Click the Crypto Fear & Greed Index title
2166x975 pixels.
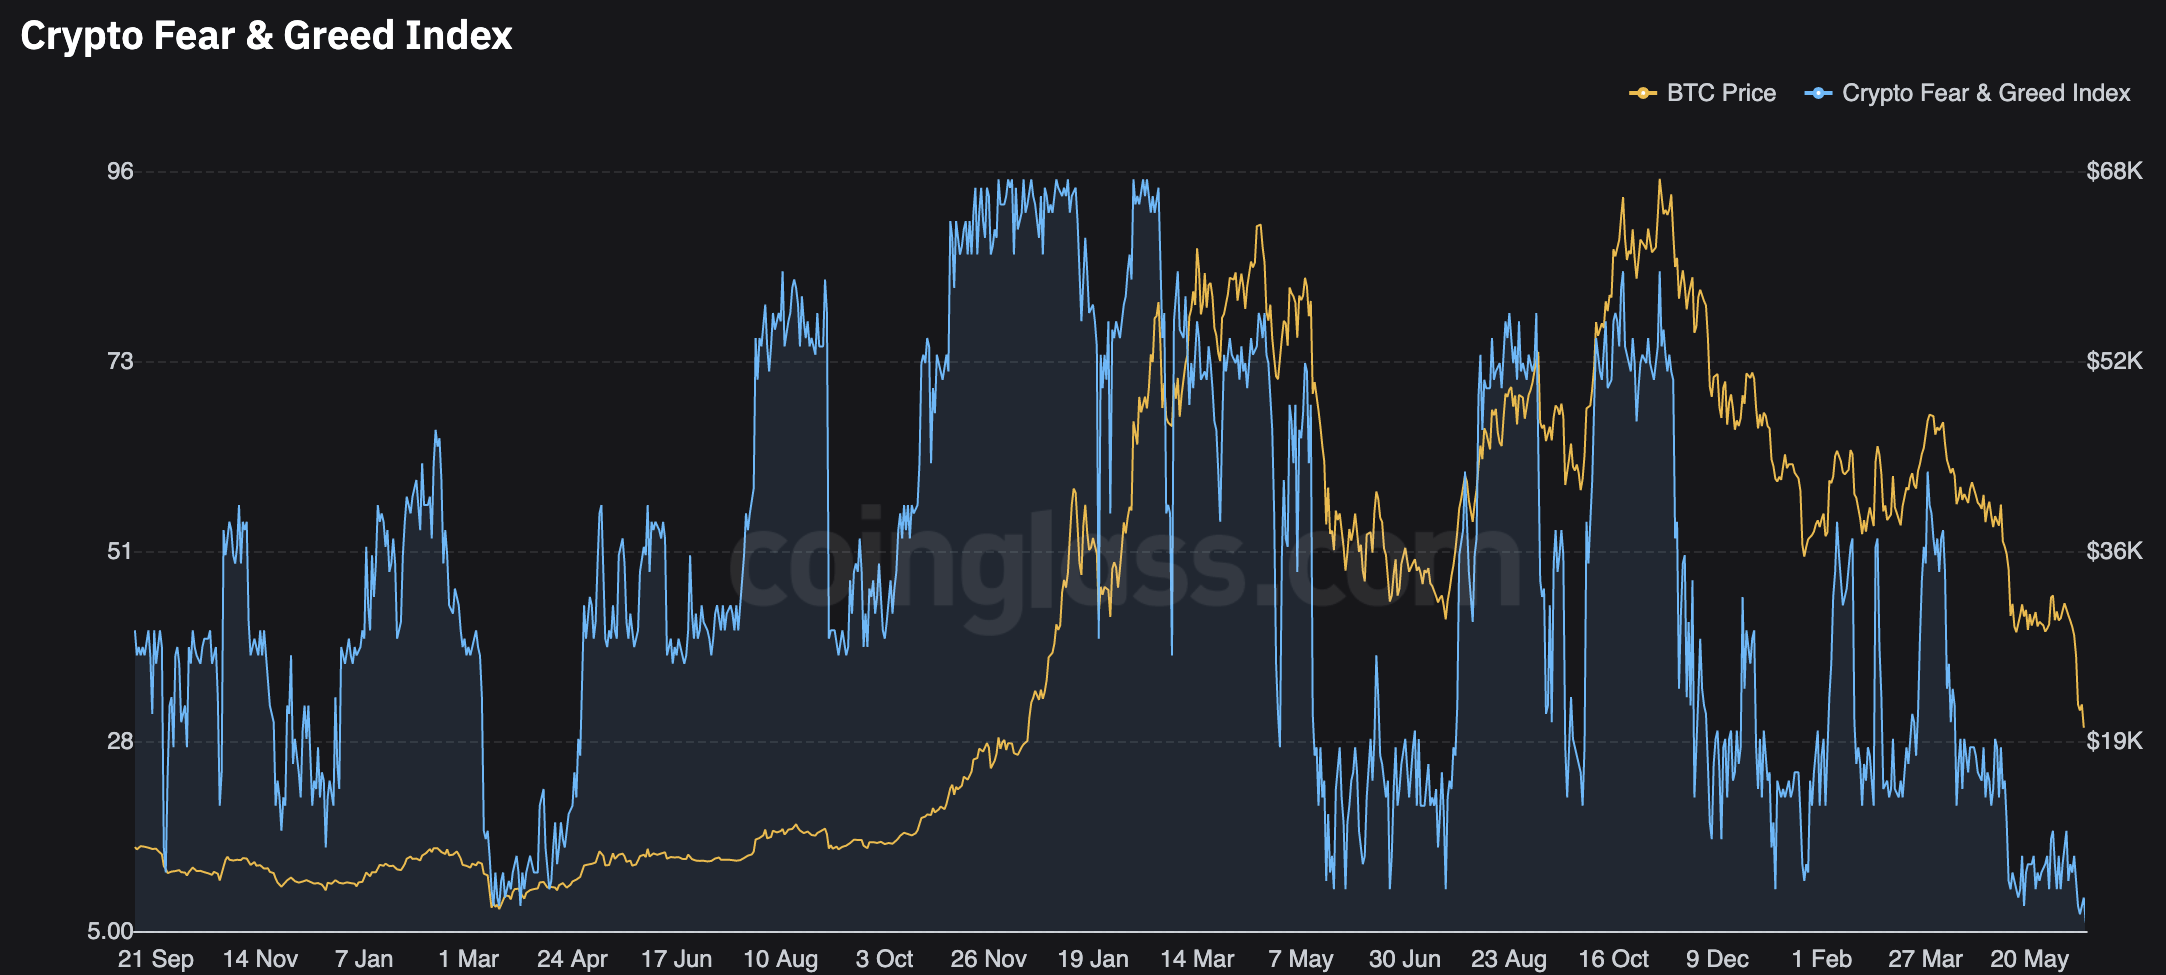pos(266,36)
